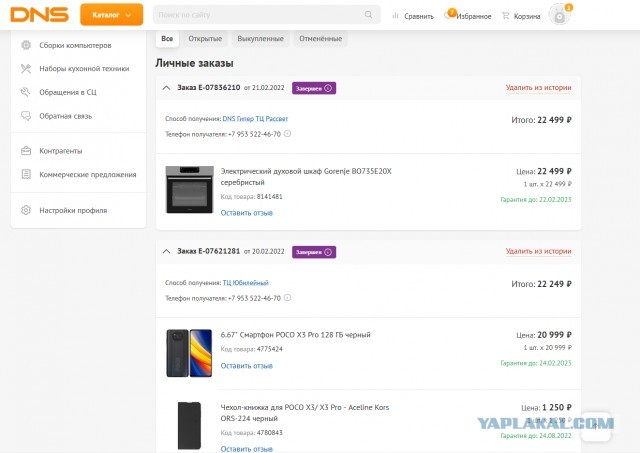Open Избранное favorites heart icon

coord(449,15)
